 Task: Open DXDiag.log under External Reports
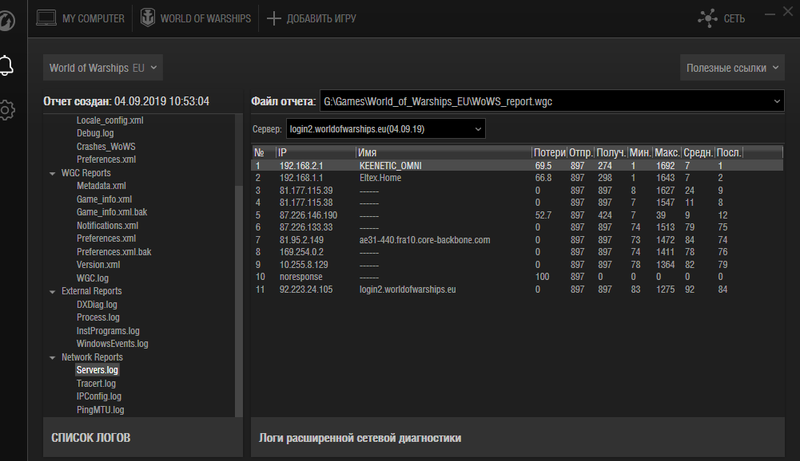coord(96,304)
